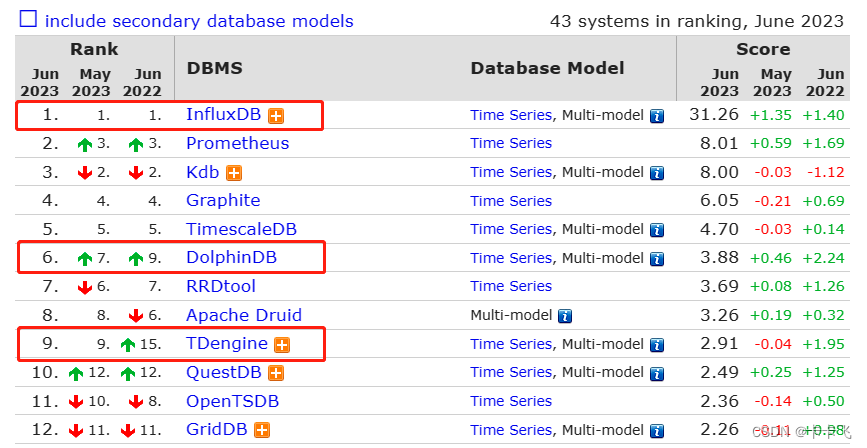
Task: Select DolphinDB score 3.88
Action: tap(719, 258)
